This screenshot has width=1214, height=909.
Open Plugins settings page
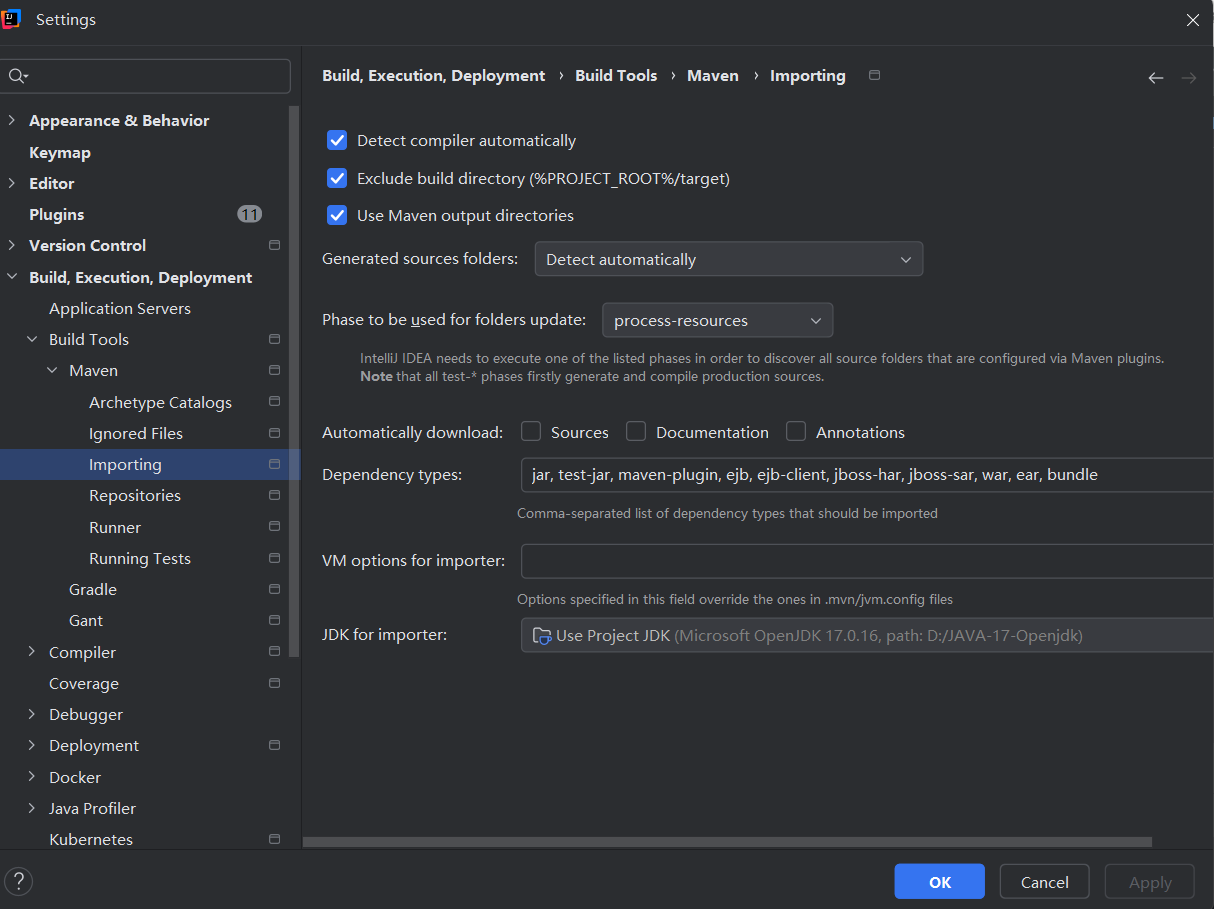point(56,214)
